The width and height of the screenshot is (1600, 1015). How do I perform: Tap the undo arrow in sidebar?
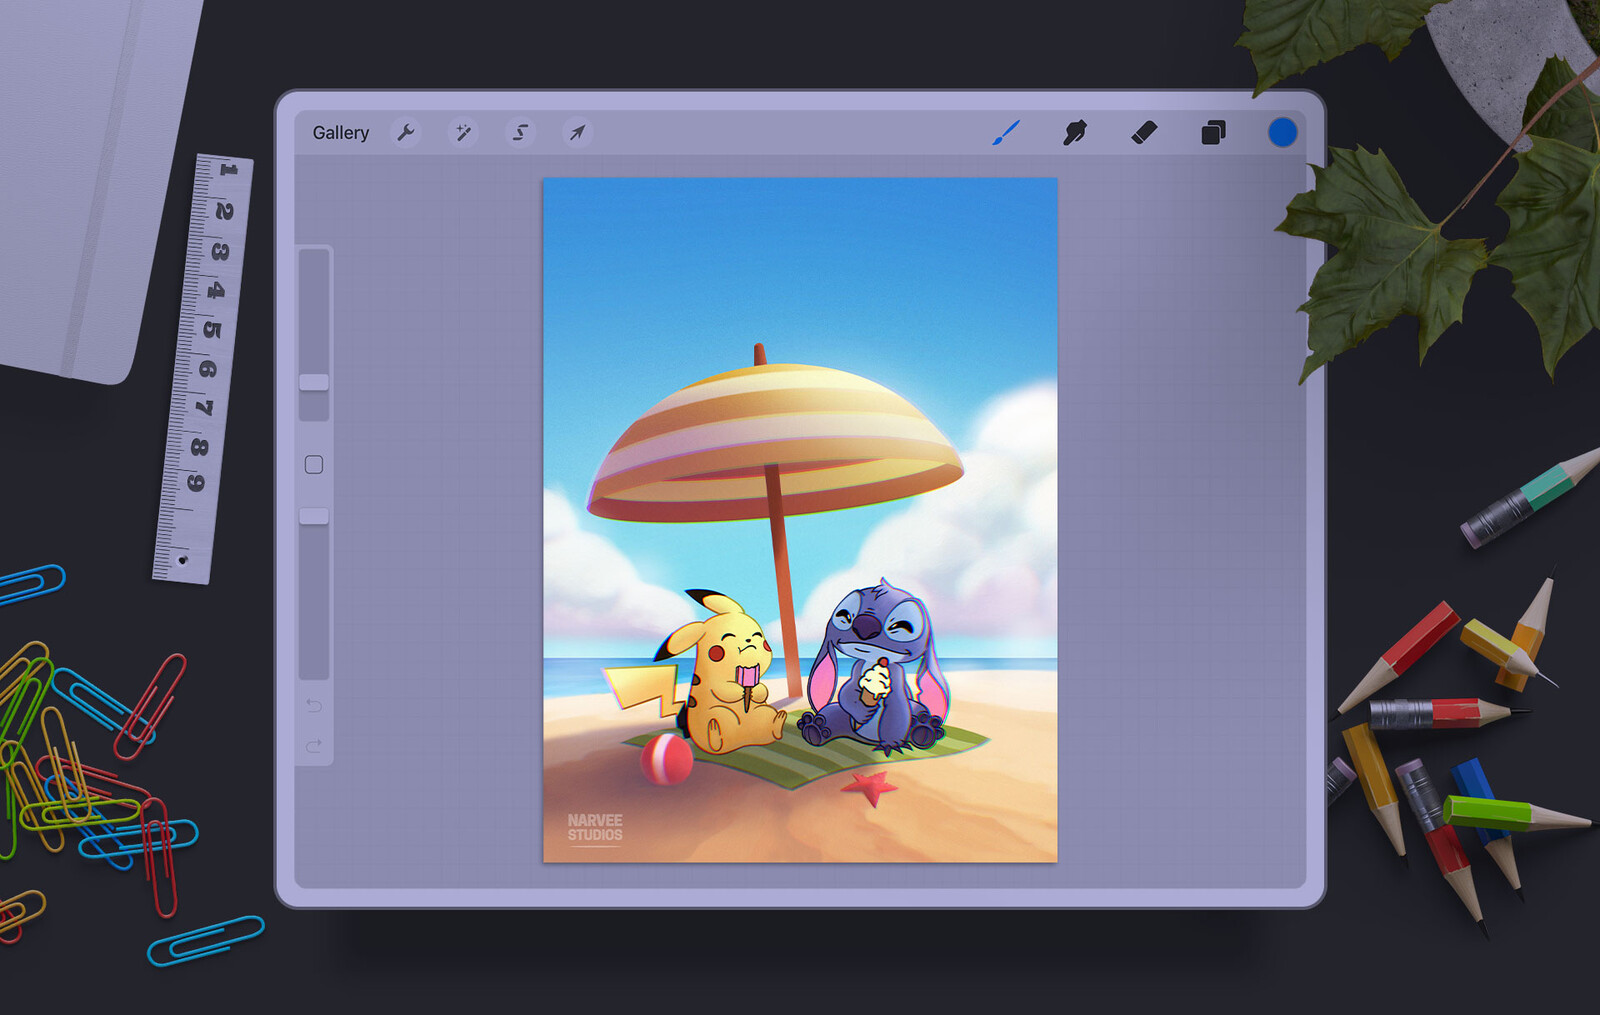314,706
